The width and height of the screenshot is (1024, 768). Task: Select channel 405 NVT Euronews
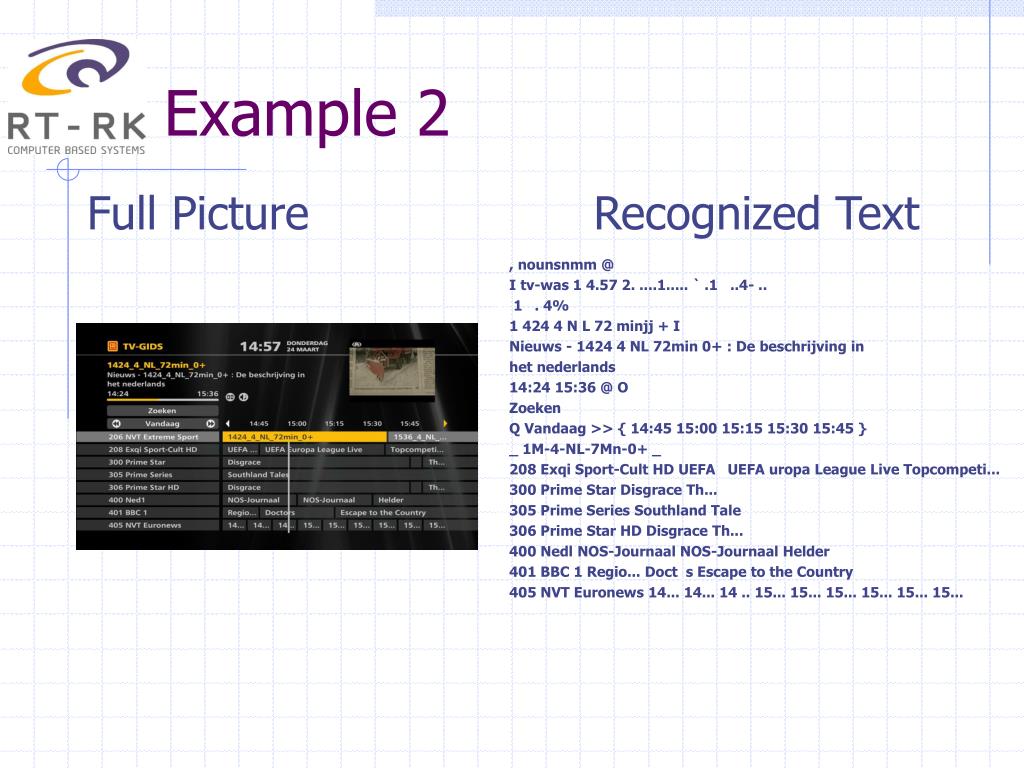[x=148, y=525]
